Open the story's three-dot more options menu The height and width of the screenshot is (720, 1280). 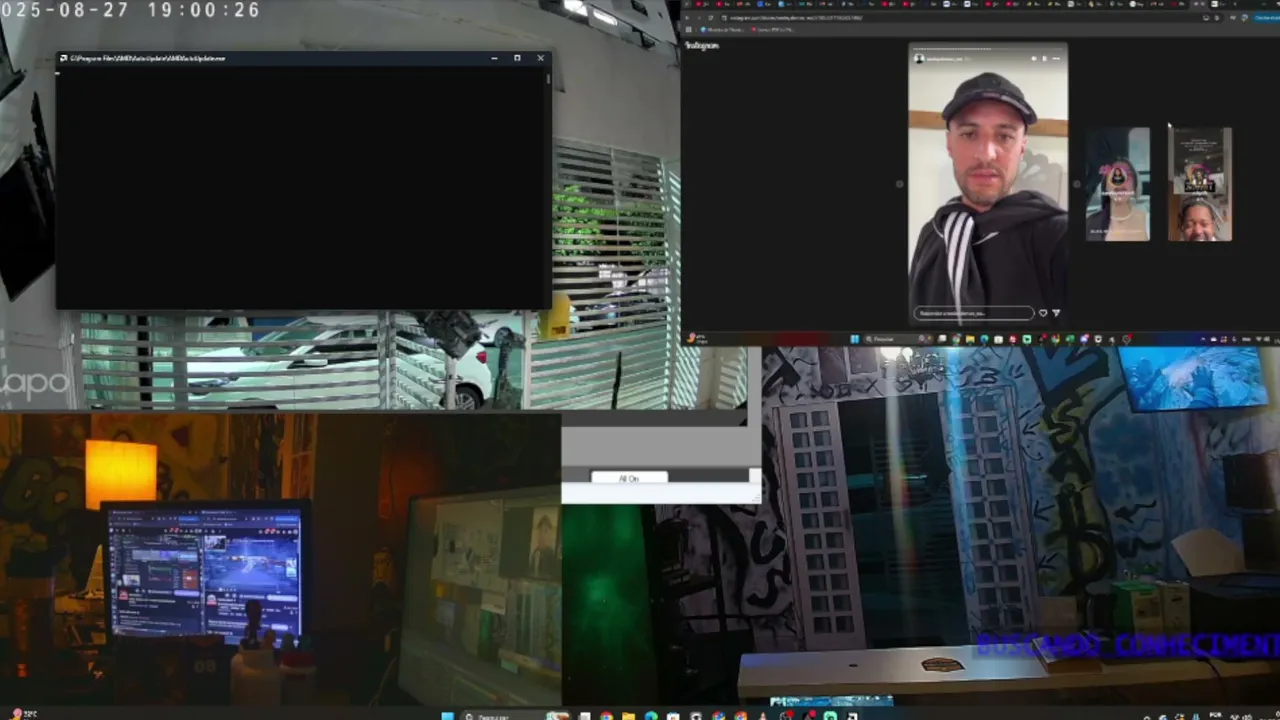1056,58
